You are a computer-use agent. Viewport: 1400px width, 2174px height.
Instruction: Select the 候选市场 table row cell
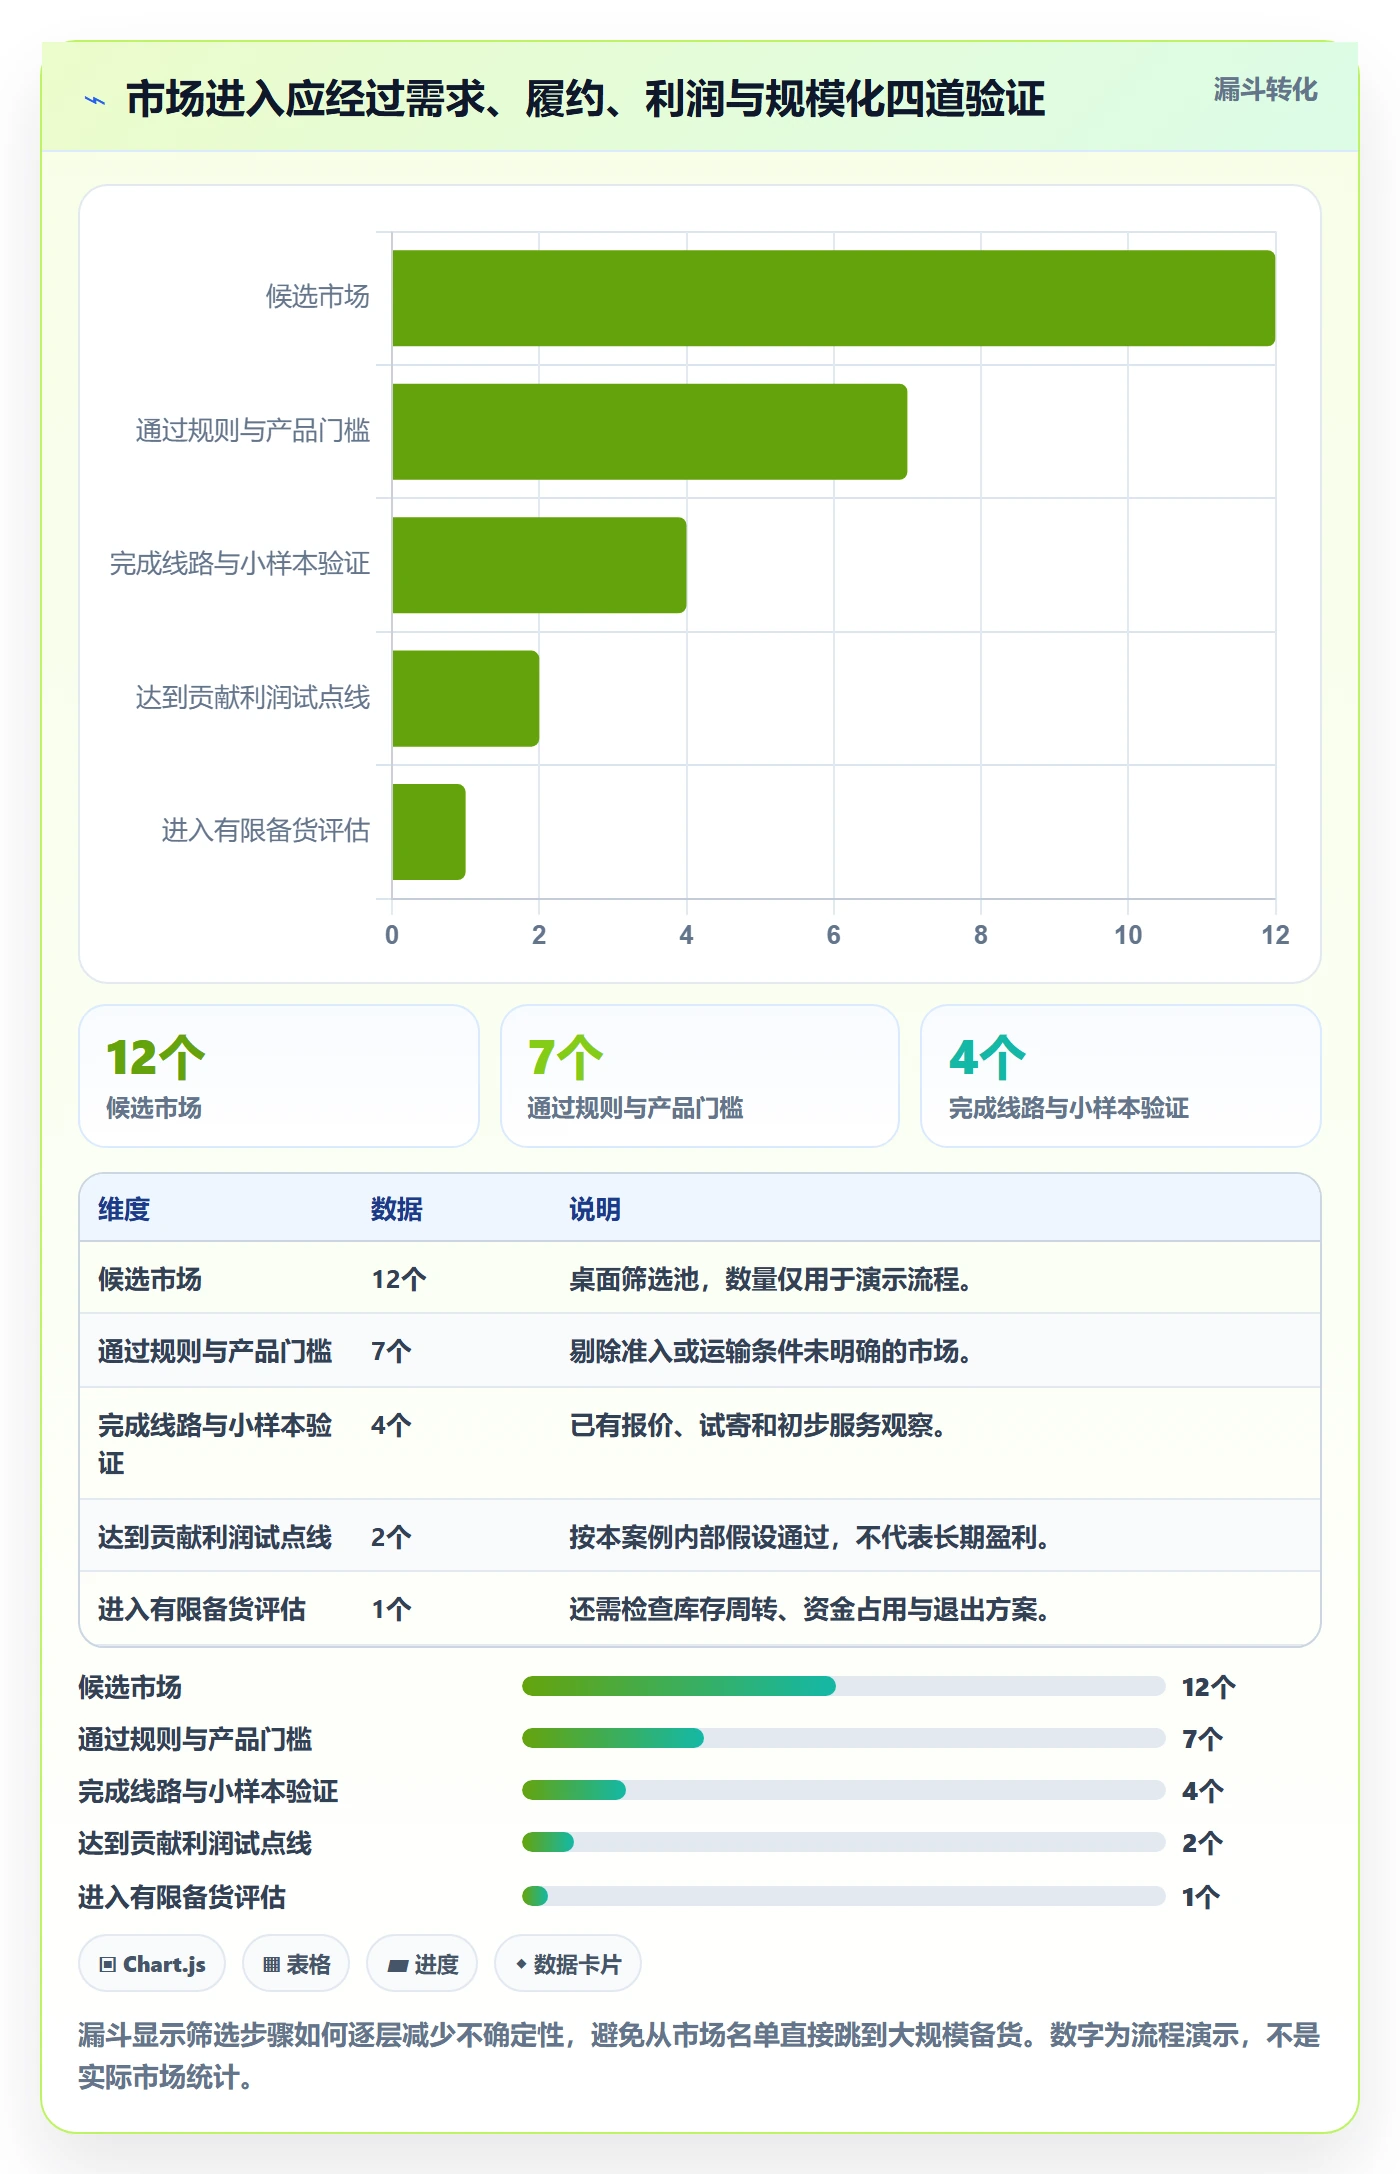coord(150,1279)
